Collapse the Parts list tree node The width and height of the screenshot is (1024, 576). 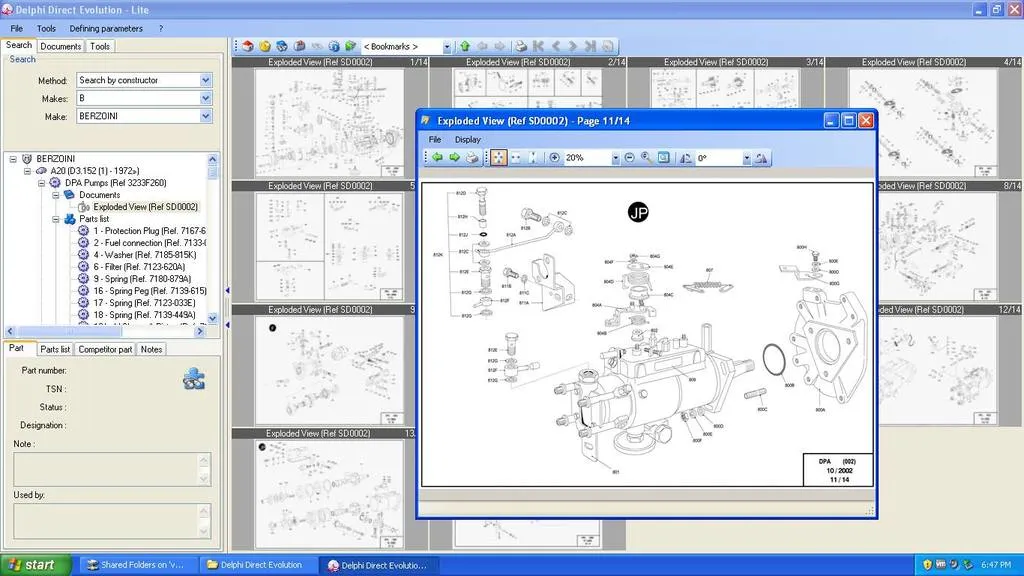tap(56, 219)
